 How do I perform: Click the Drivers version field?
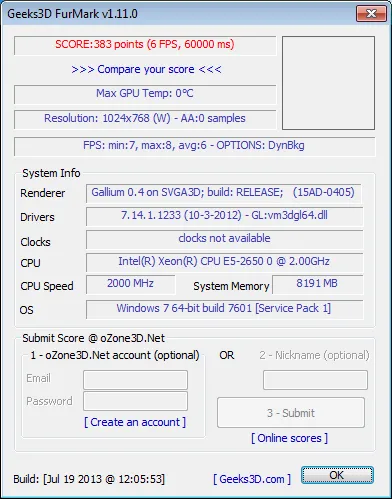224,216
